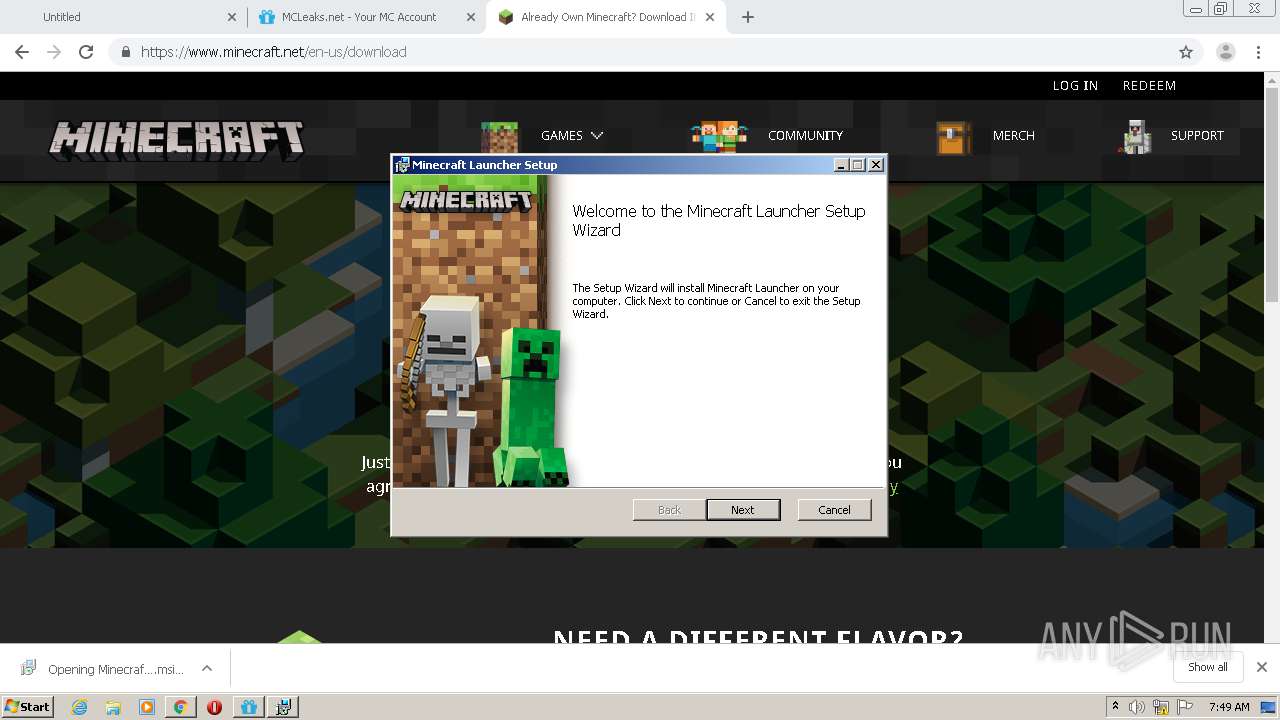Click the Steve and Alex Community icon
This screenshot has width=1280, height=720.
pos(719,136)
